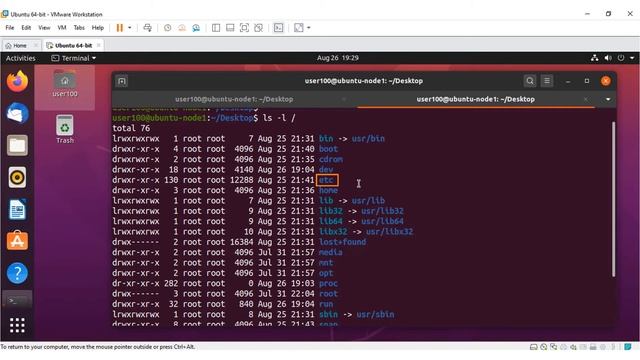Take a snapshot using the clock icon
The height and width of the screenshot is (360, 640).
(x=167, y=28)
